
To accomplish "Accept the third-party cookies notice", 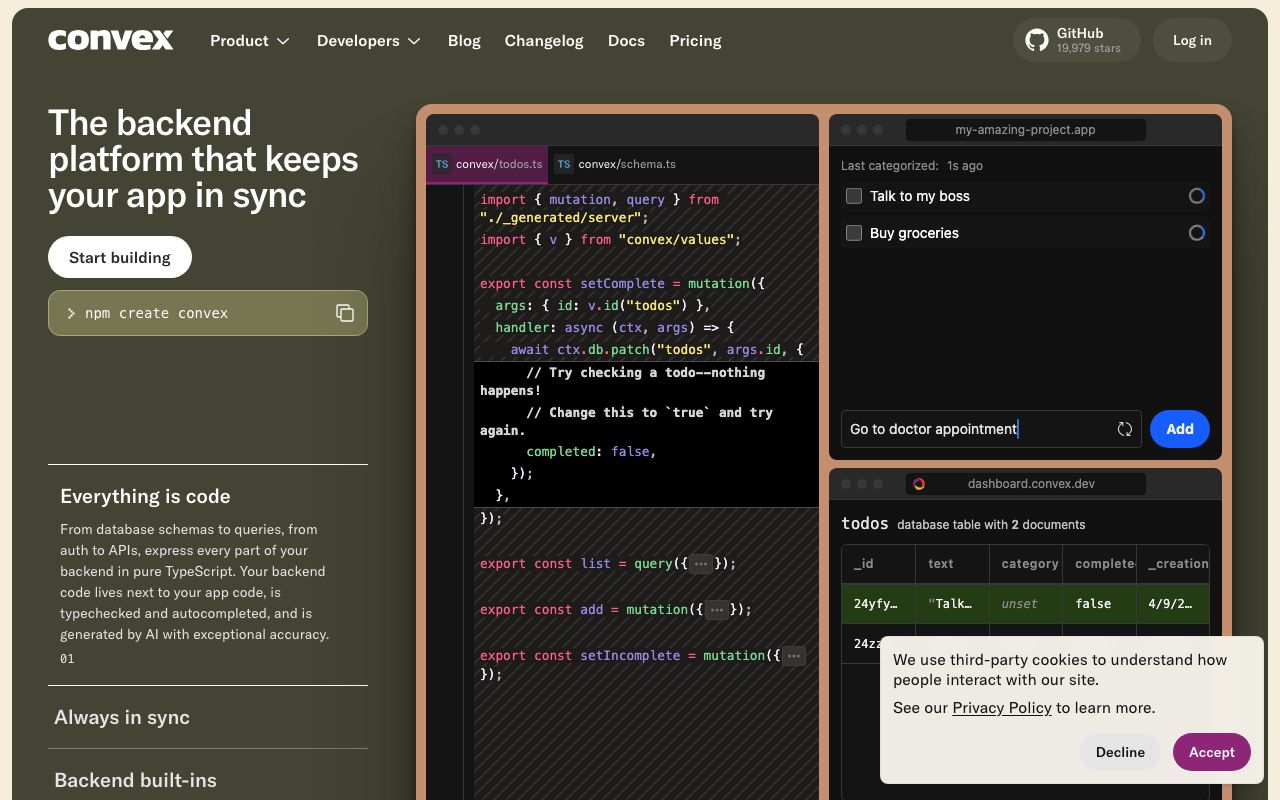I will [1211, 752].
